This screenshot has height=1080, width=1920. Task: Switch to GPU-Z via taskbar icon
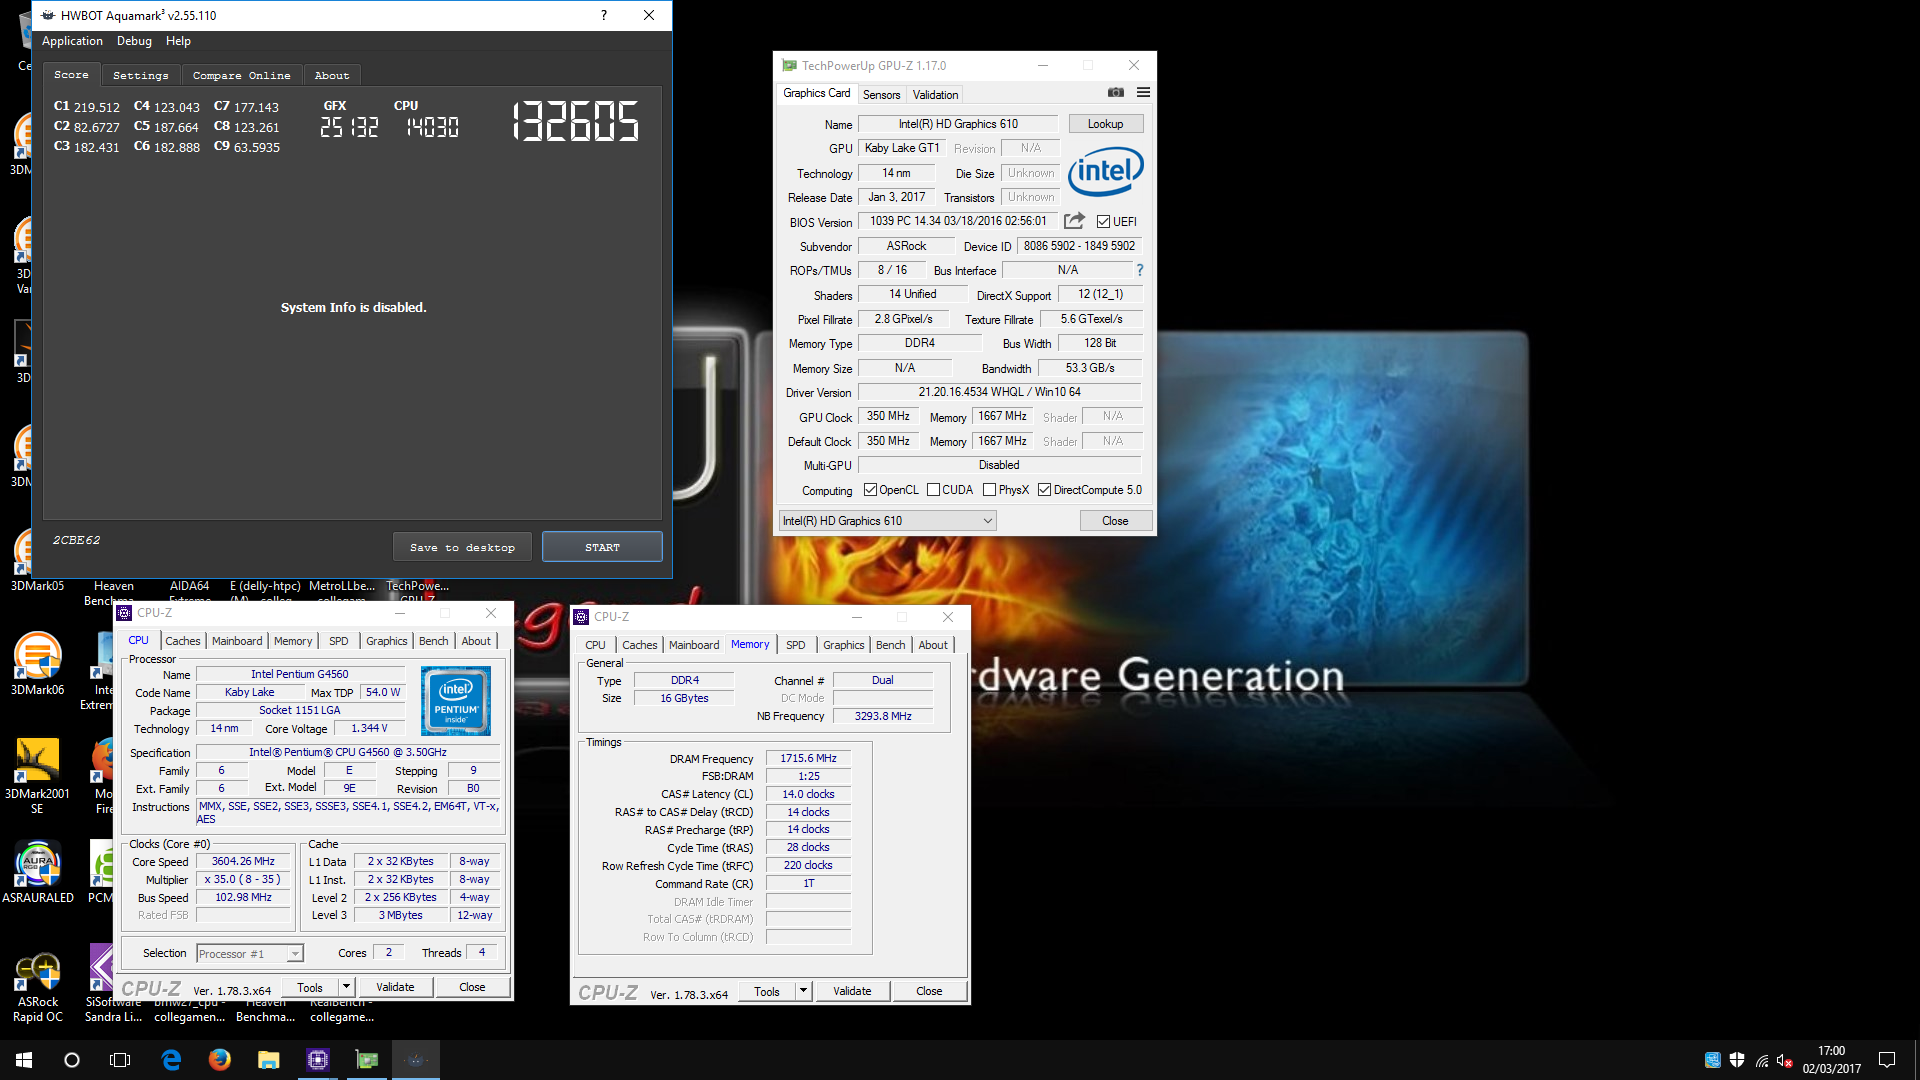click(367, 1060)
